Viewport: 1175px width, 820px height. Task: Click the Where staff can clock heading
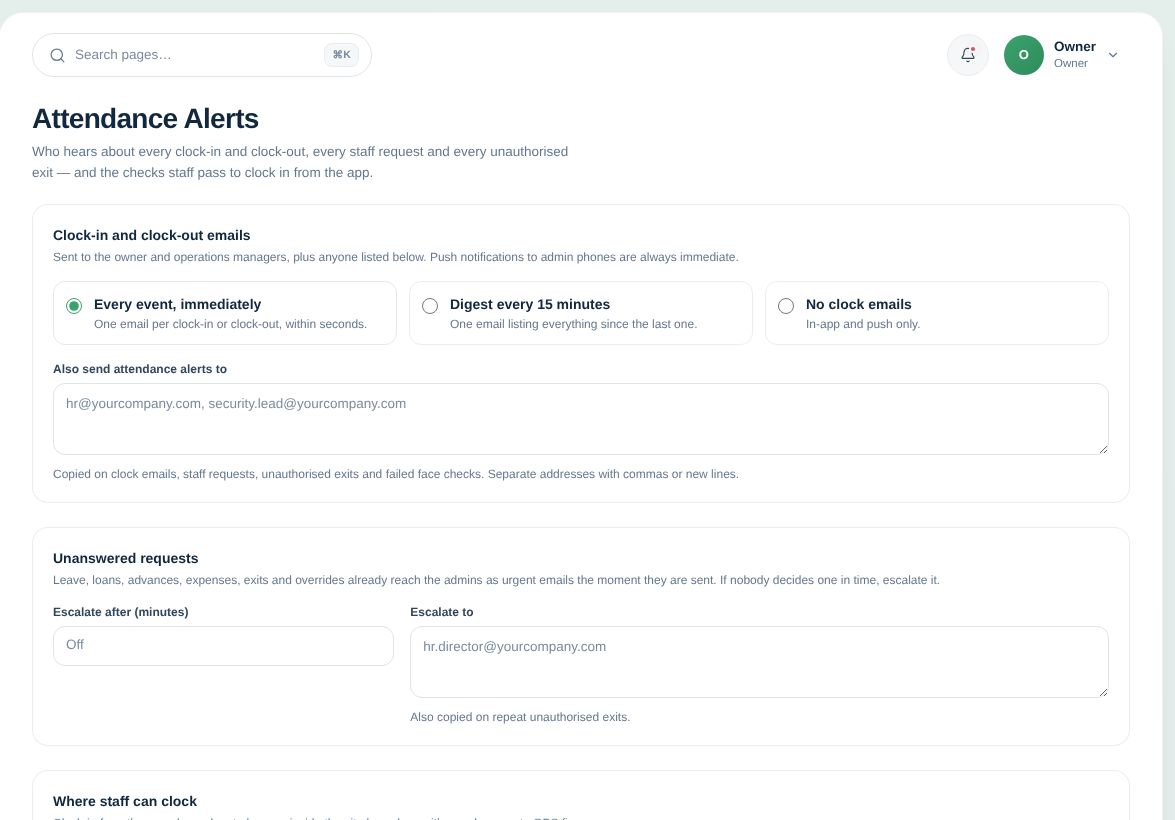coord(125,801)
